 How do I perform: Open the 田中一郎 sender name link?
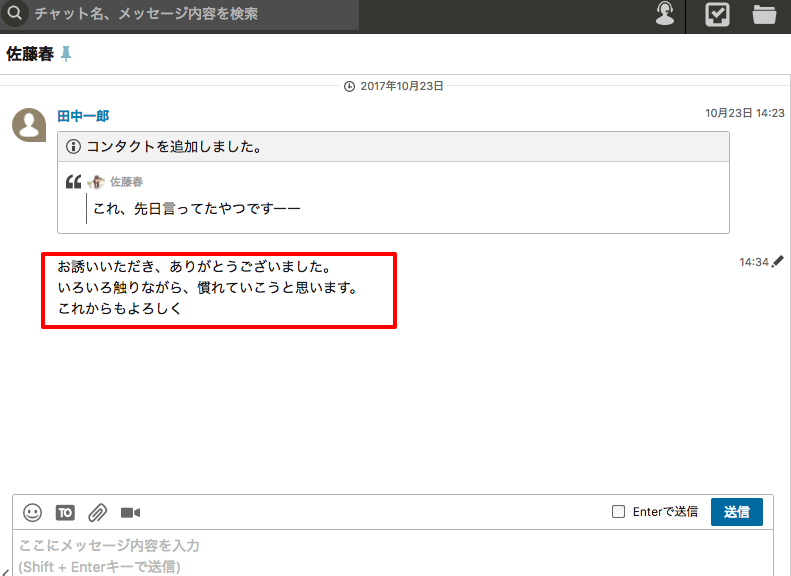(x=83, y=117)
